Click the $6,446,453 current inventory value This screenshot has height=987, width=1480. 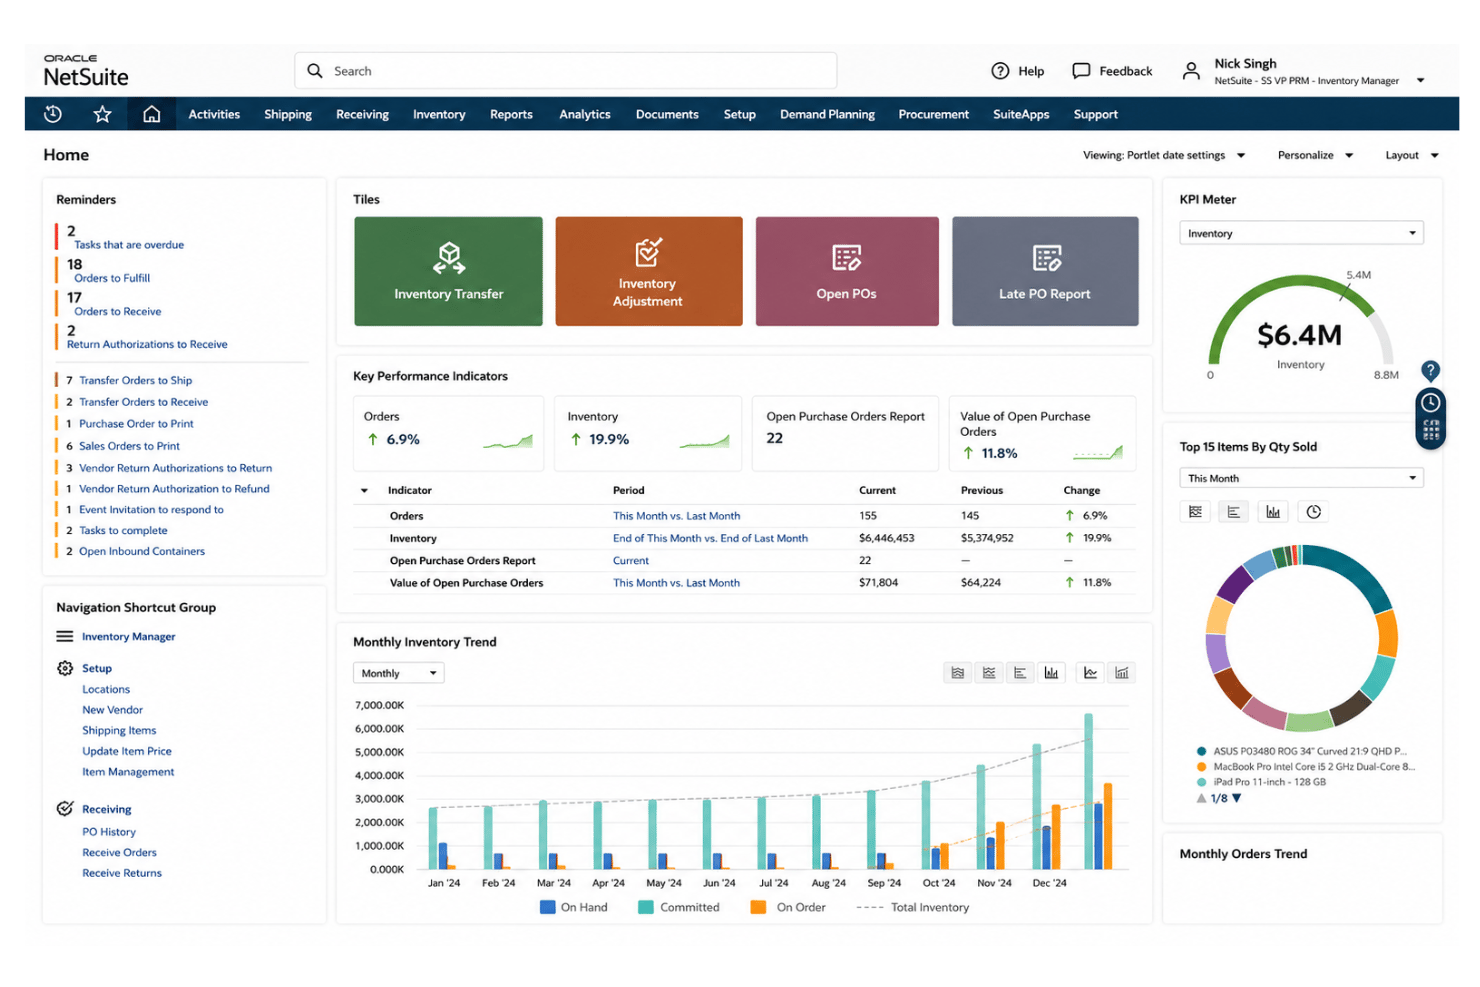[887, 538]
